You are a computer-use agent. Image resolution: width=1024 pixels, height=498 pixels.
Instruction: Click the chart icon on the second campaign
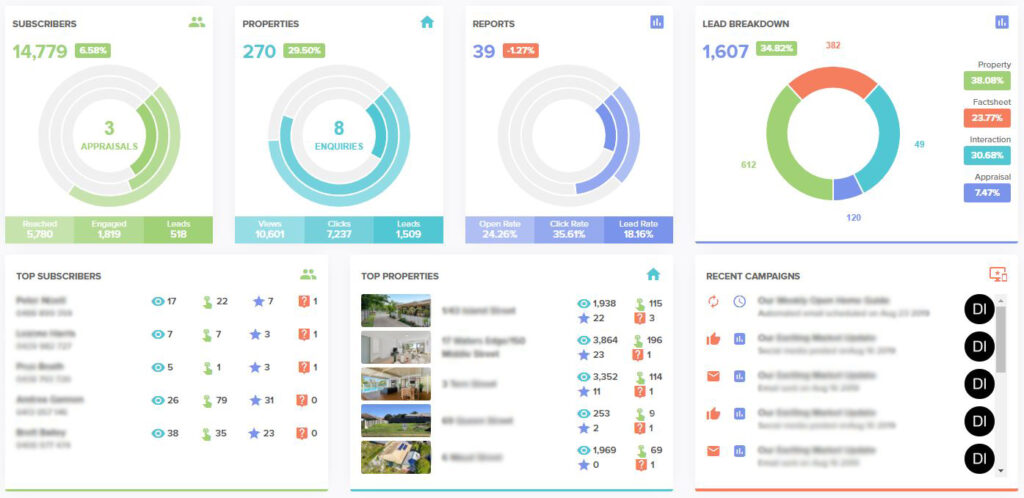coord(739,339)
